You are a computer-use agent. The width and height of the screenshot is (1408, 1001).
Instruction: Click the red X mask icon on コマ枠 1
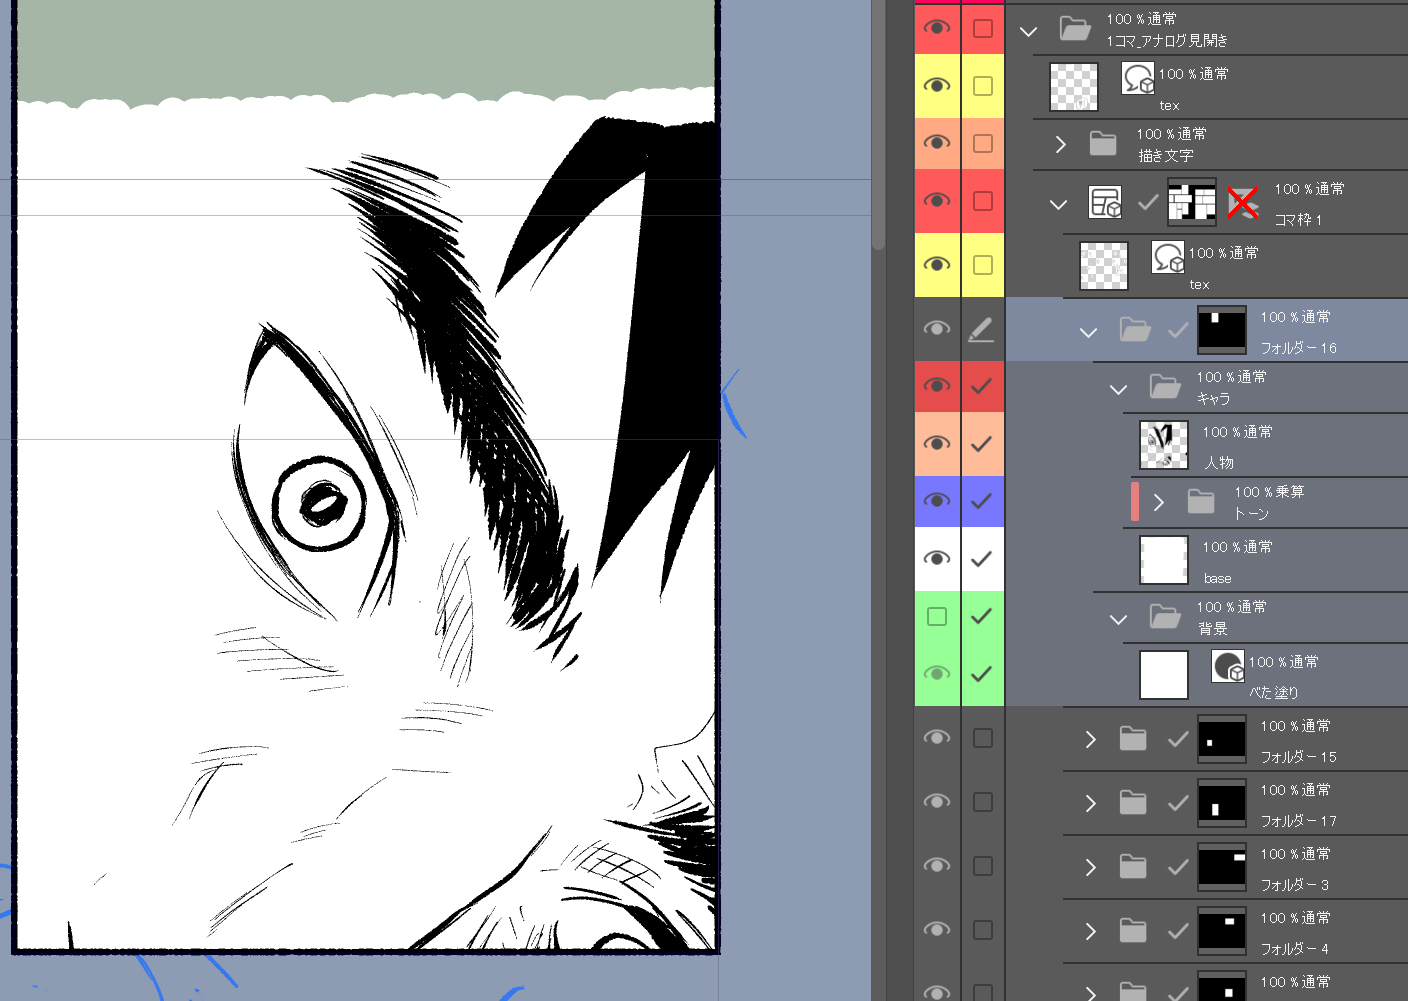[1242, 203]
